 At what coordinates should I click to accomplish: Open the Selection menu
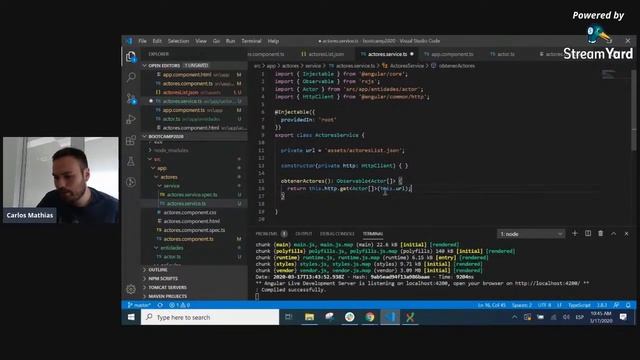[178, 41]
